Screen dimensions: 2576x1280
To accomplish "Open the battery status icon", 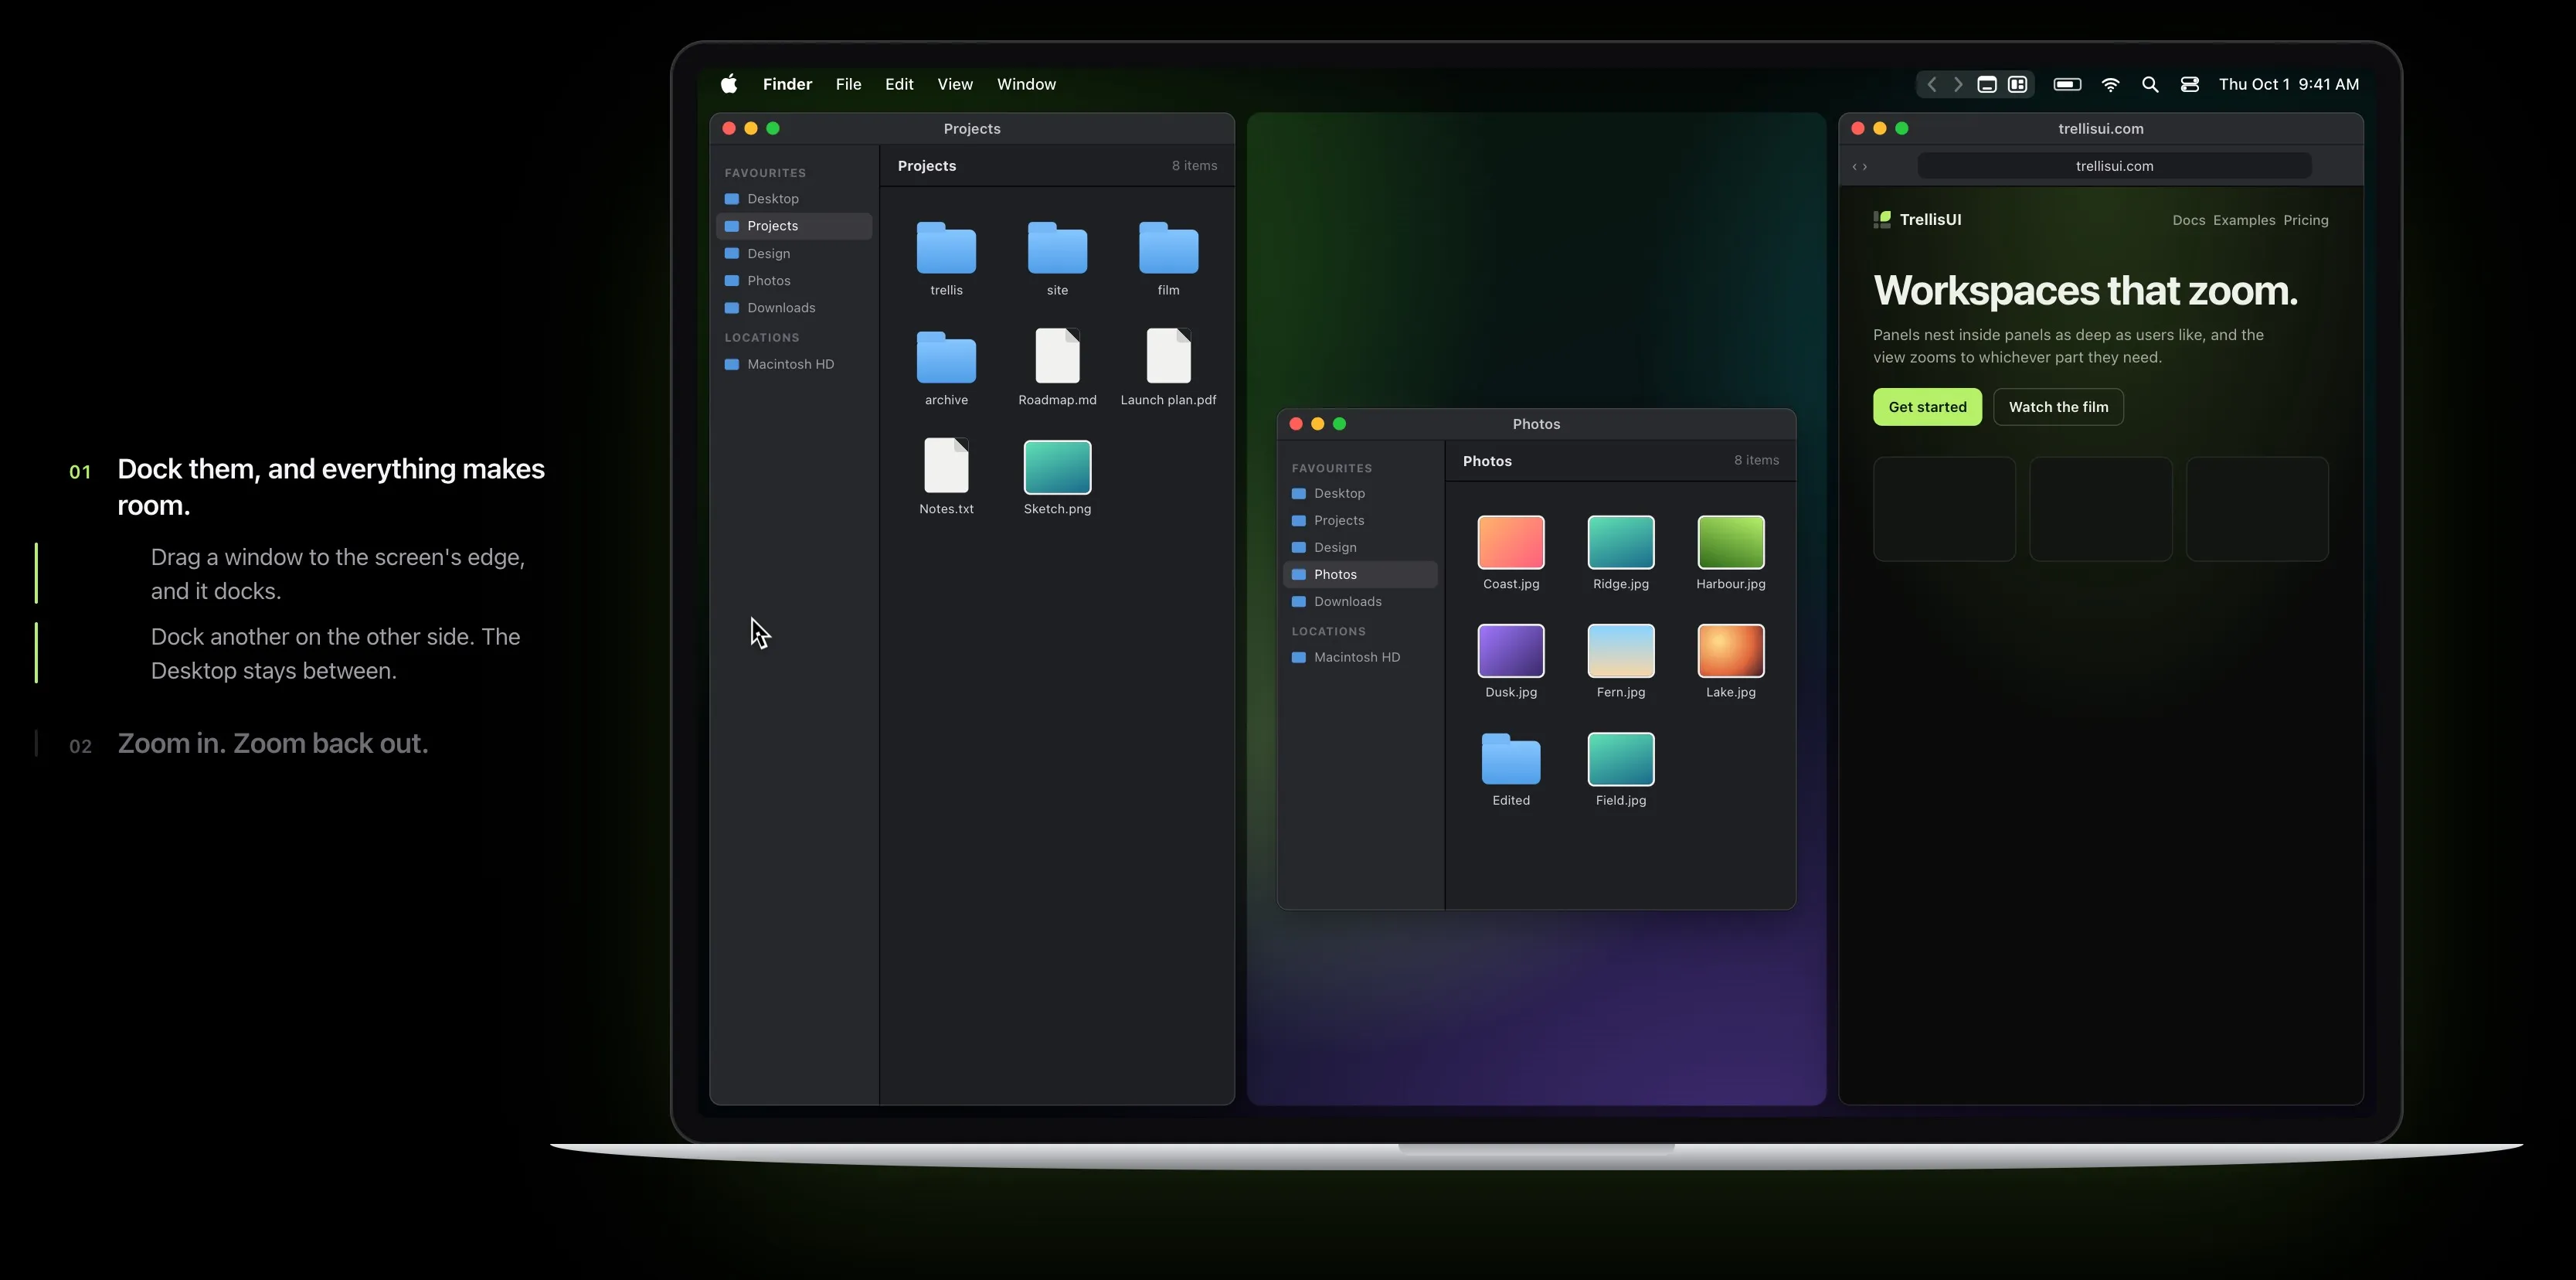I will pyautogui.click(x=2067, y=84).
